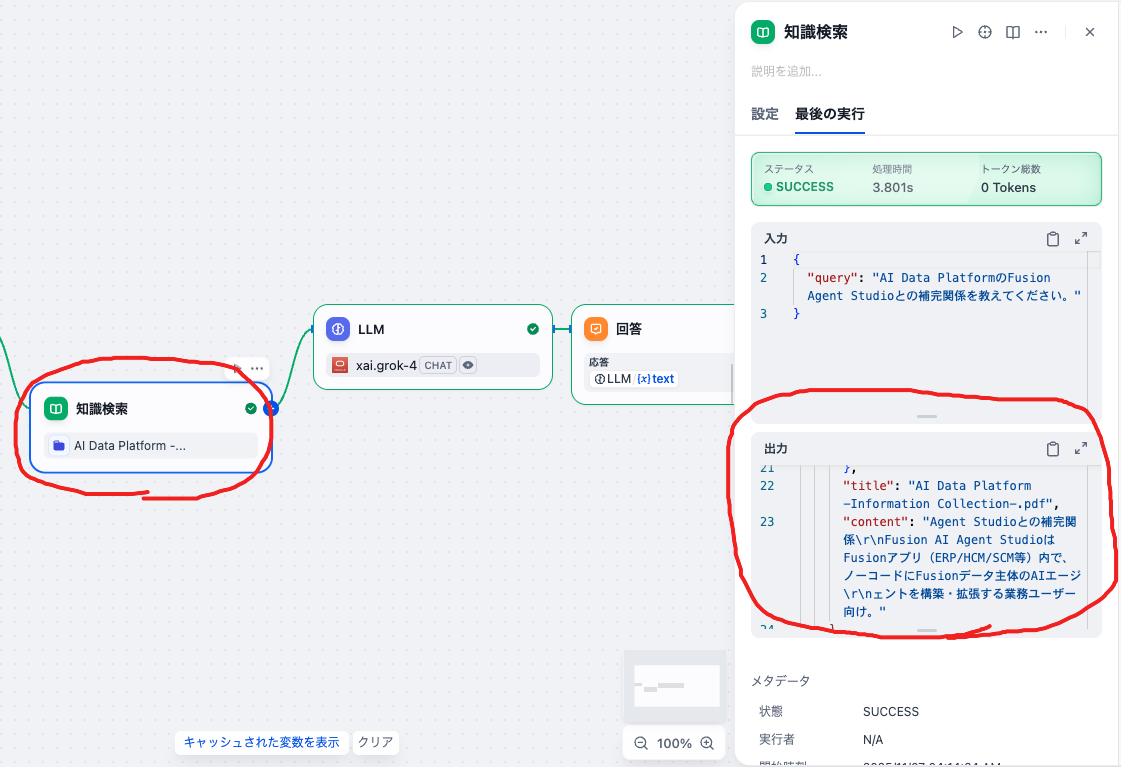The width and height of the screenshot is (1121, 767).
Task: Click the 状態 SUCCESS metadata value
Action: pos(891,712)
